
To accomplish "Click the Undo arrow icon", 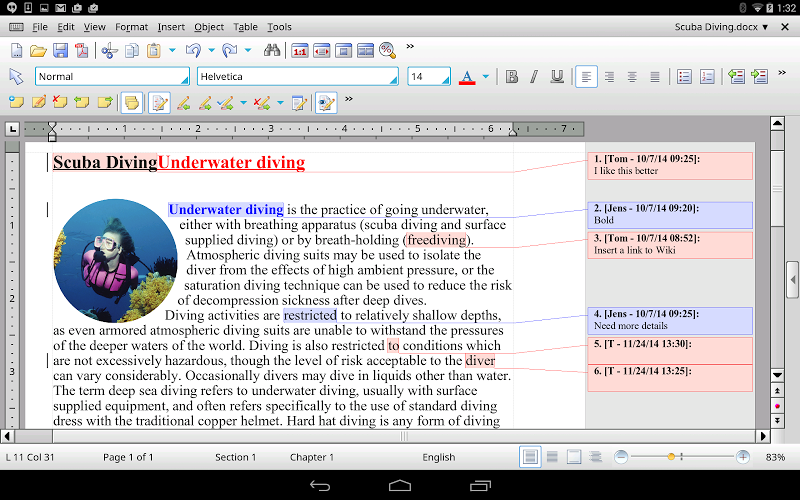I will coord(193,50).
